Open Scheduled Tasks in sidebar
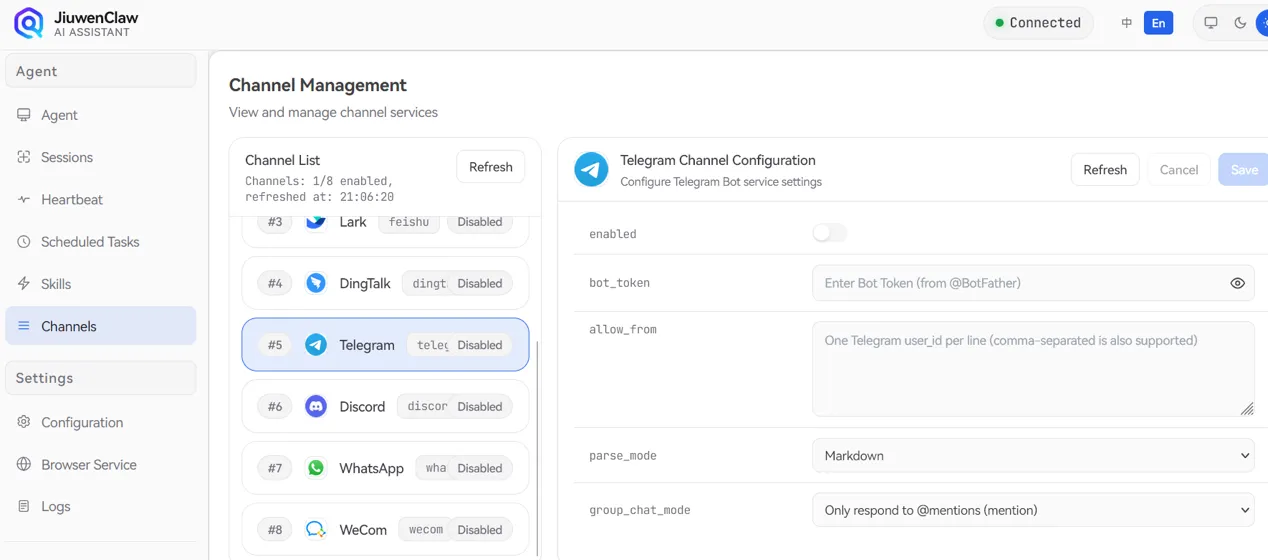This screenshot has width=1268, height=560. tap(90, 242)
